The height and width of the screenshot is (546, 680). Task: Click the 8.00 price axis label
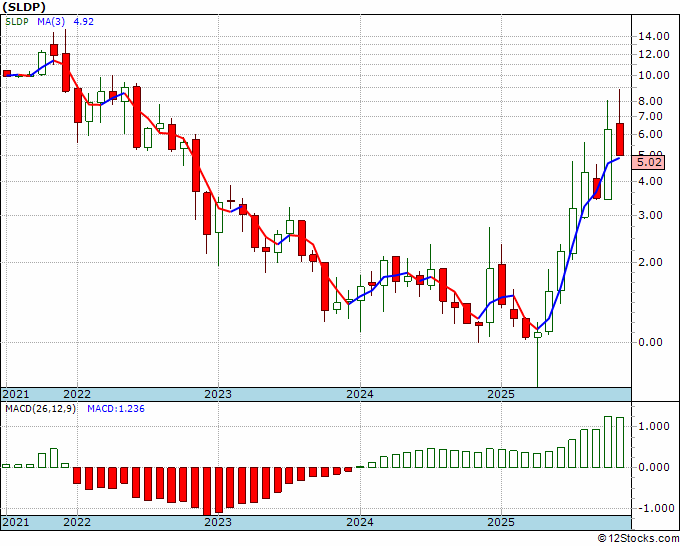[651, 101]
